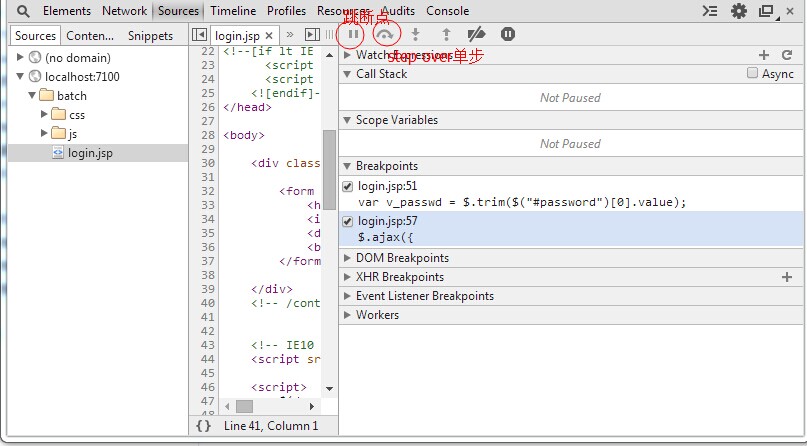Select breakpoint code 'var v_passwd' line

coord(522,202)
